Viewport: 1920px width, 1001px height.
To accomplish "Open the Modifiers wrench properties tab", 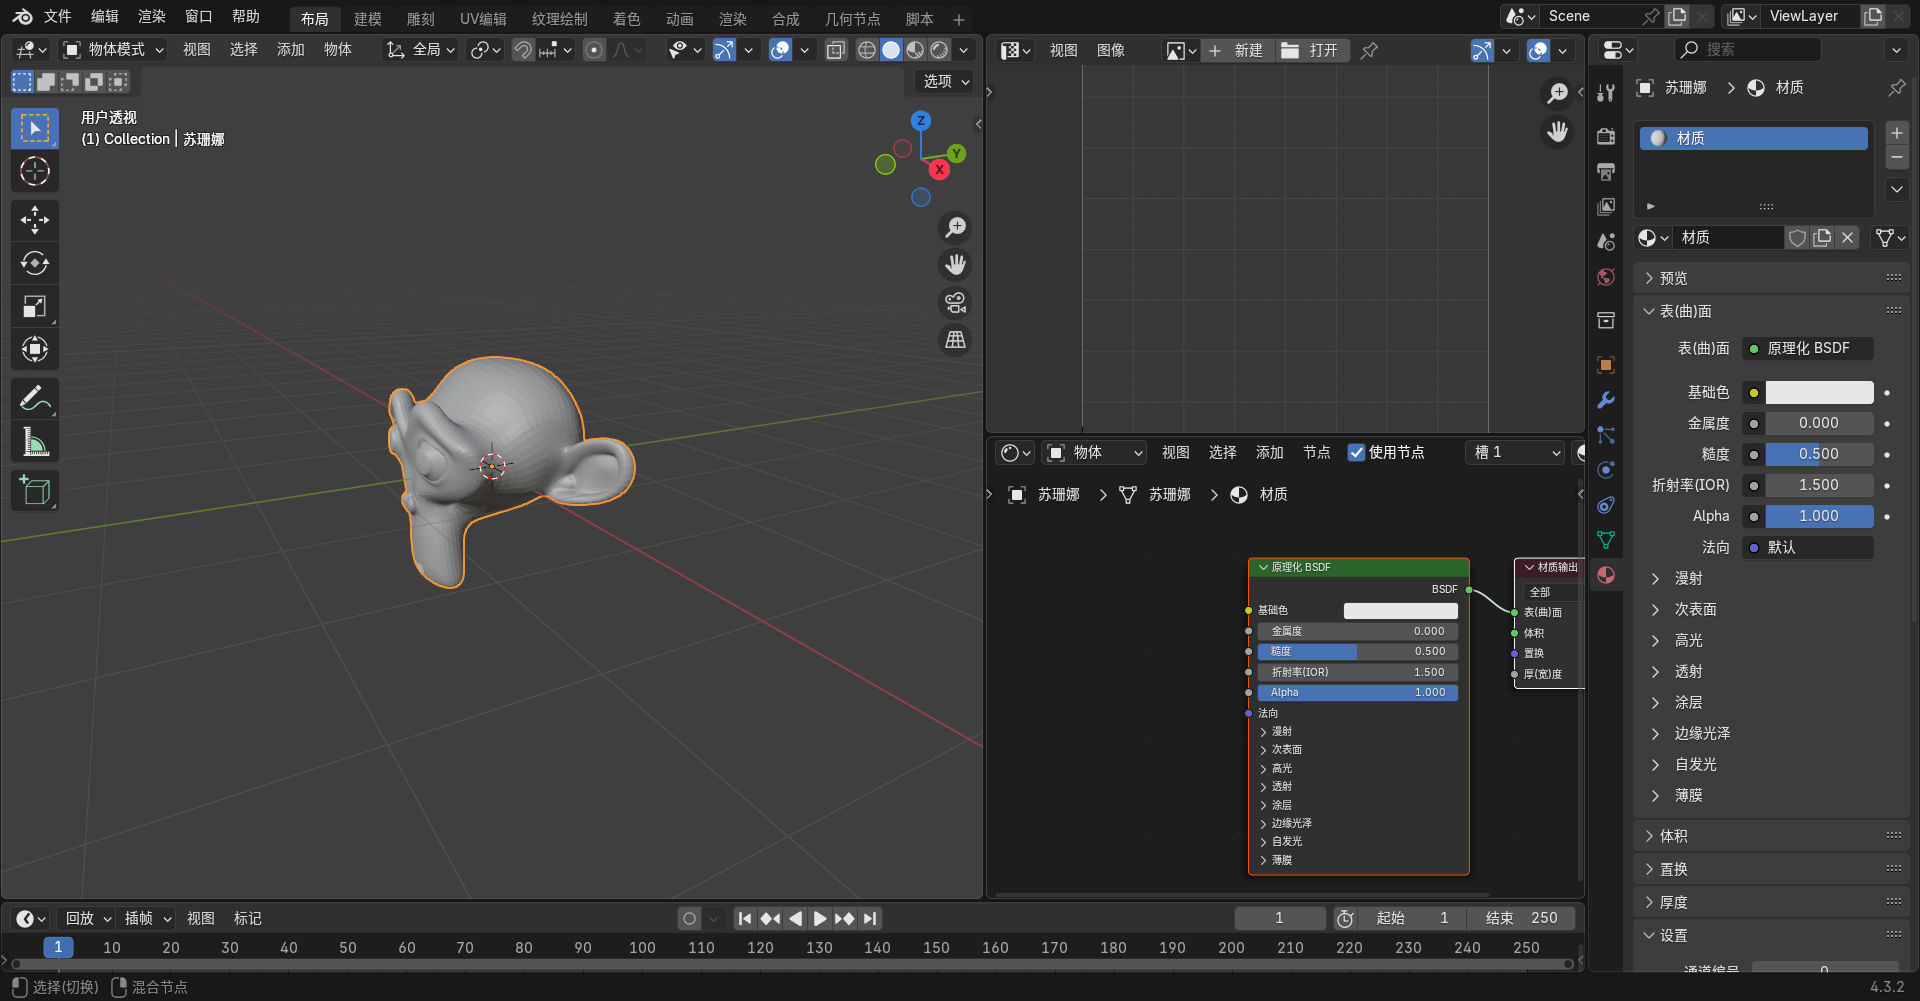I will 1606,400.
